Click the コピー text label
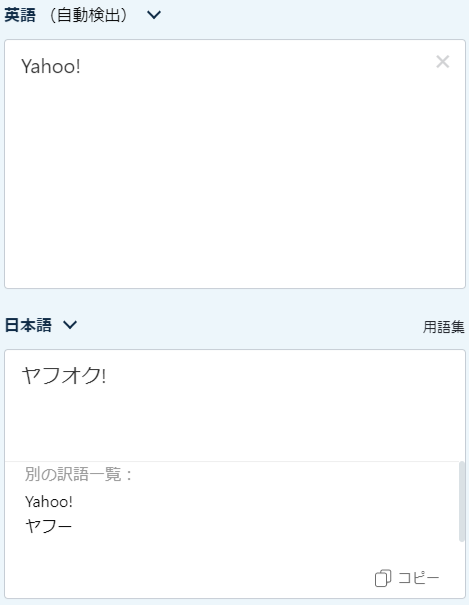This screenshot has width=469, height=605. tap(418, 578)
